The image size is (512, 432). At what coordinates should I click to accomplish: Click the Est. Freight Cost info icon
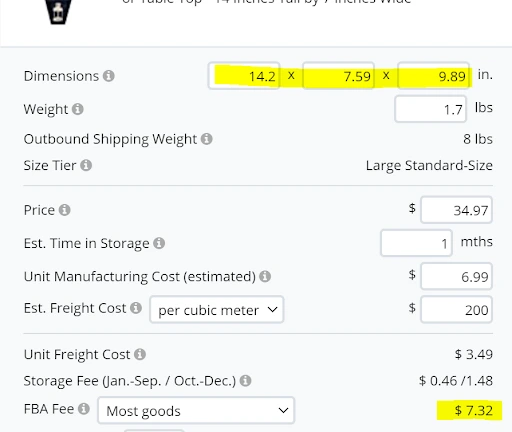(136, 308)
